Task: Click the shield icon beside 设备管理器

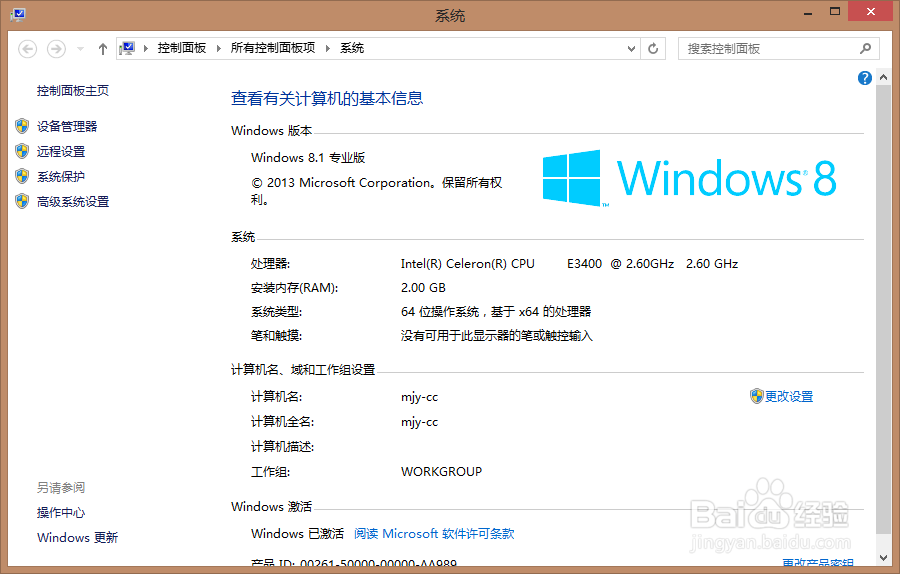Action: 22,126
